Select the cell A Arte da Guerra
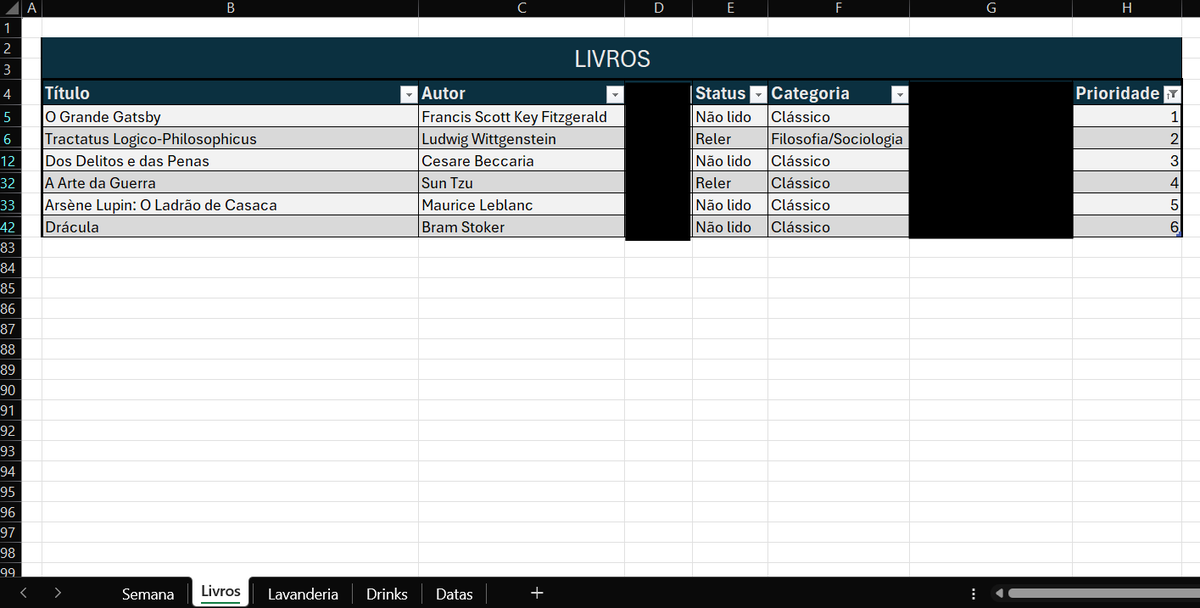Viewport: 1200px width, 608px height. point(230,183)
